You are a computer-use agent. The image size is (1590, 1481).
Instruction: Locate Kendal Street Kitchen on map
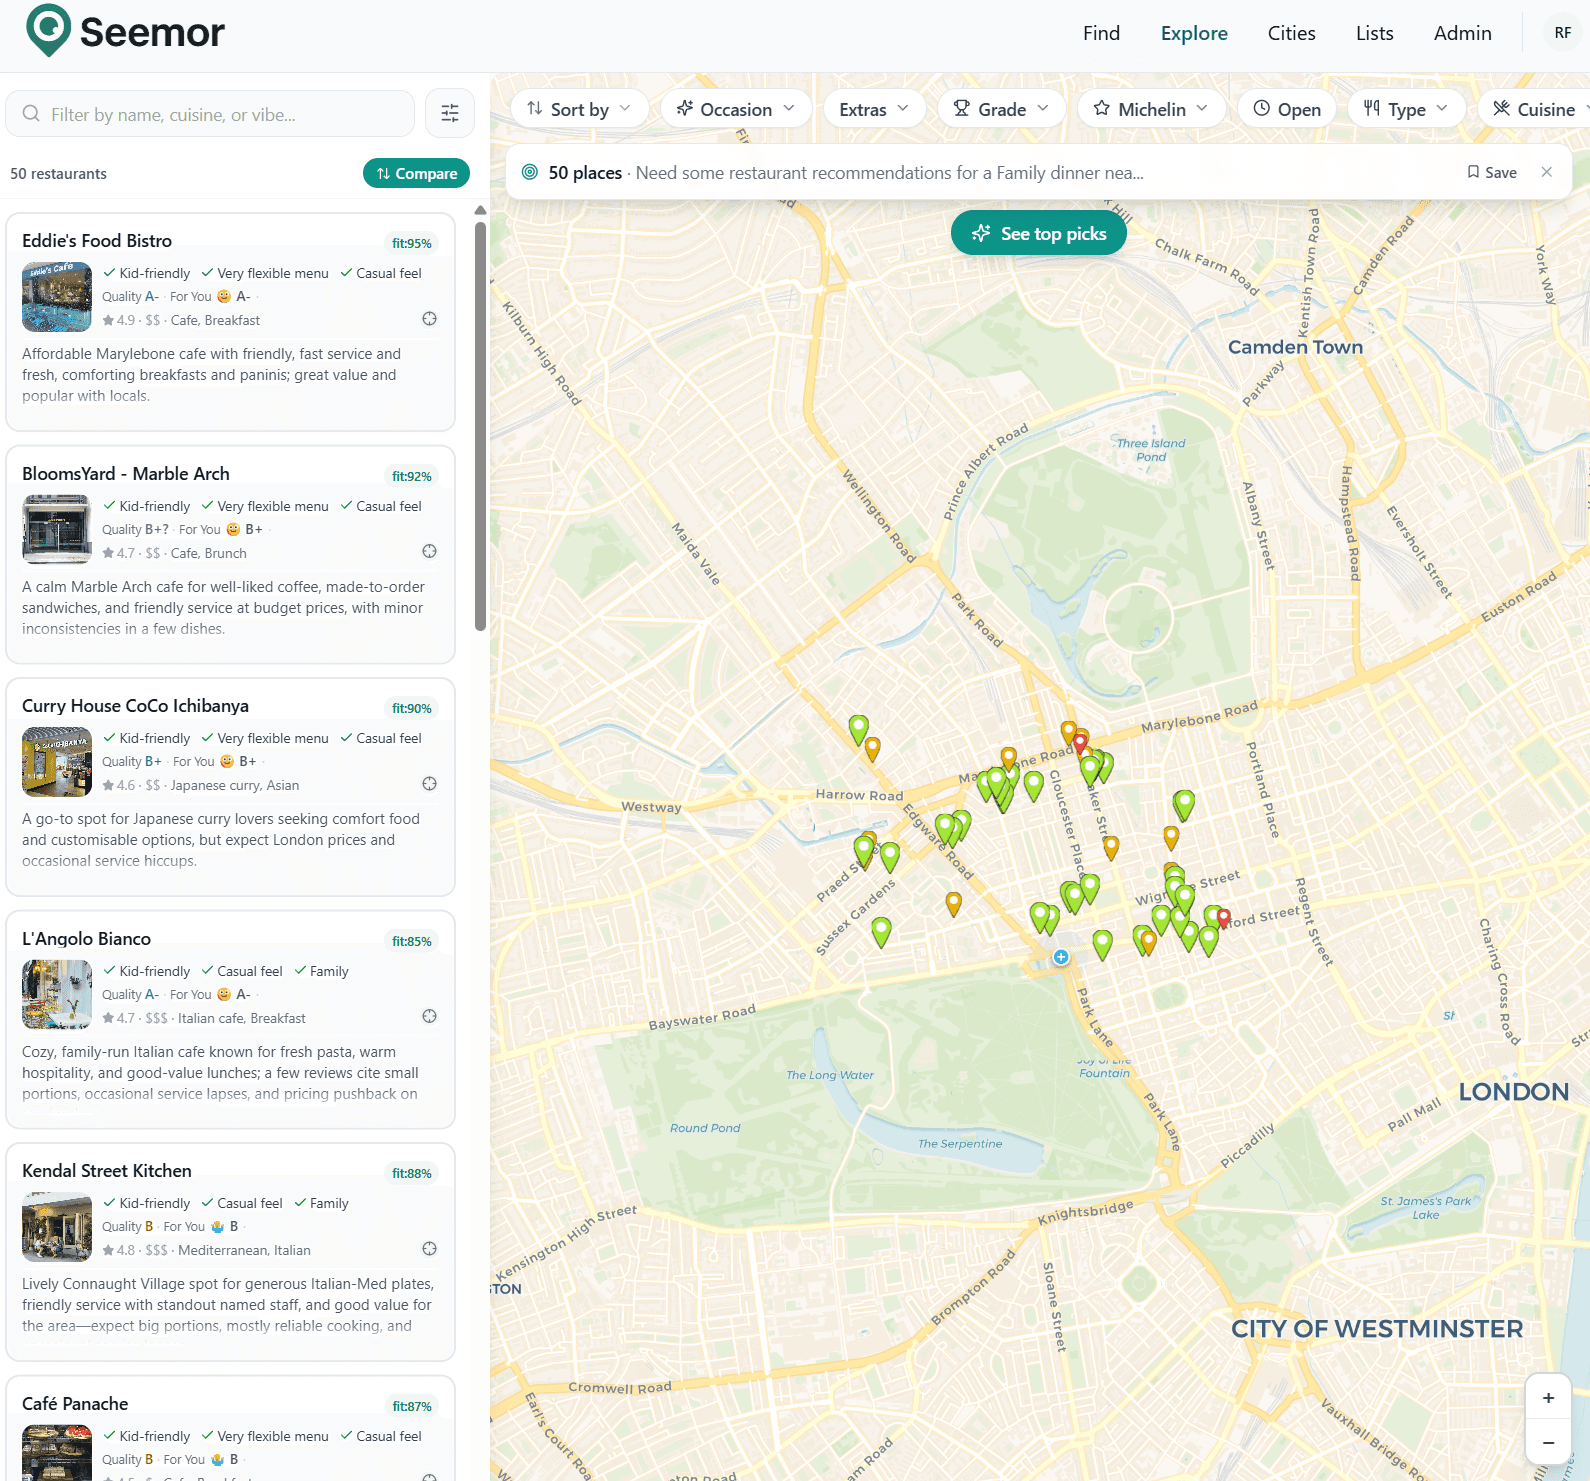pyautogui.click(x=429, y=1249)
